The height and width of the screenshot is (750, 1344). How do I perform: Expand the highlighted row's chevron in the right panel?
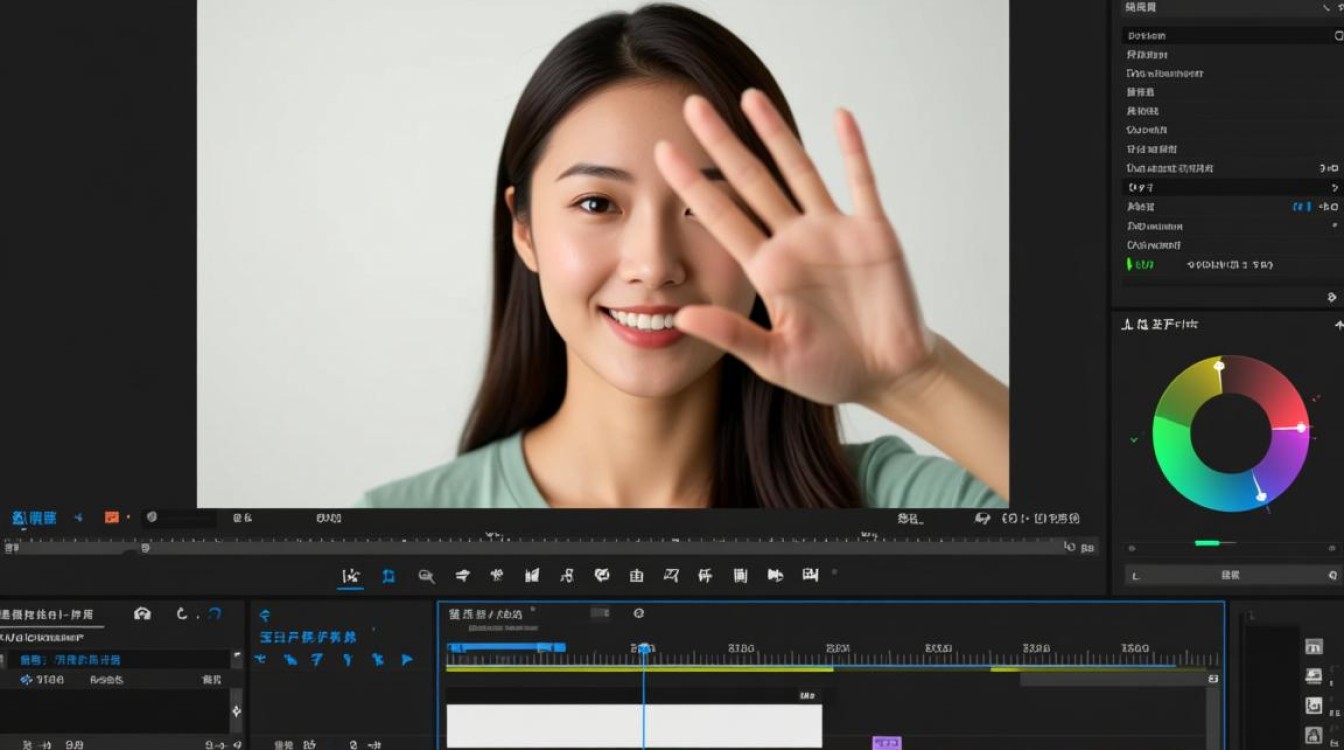click(x=1334, y=188)
